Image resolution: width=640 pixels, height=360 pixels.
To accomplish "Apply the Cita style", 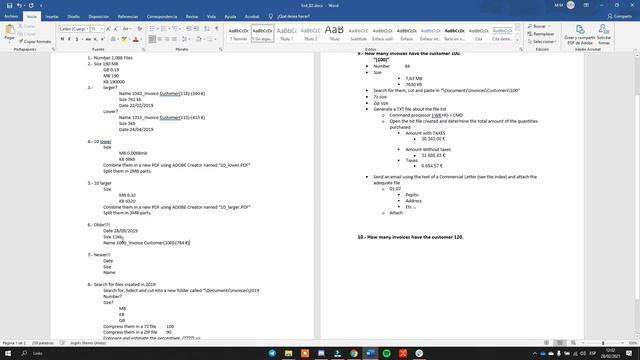I will (x=478, y=33).
